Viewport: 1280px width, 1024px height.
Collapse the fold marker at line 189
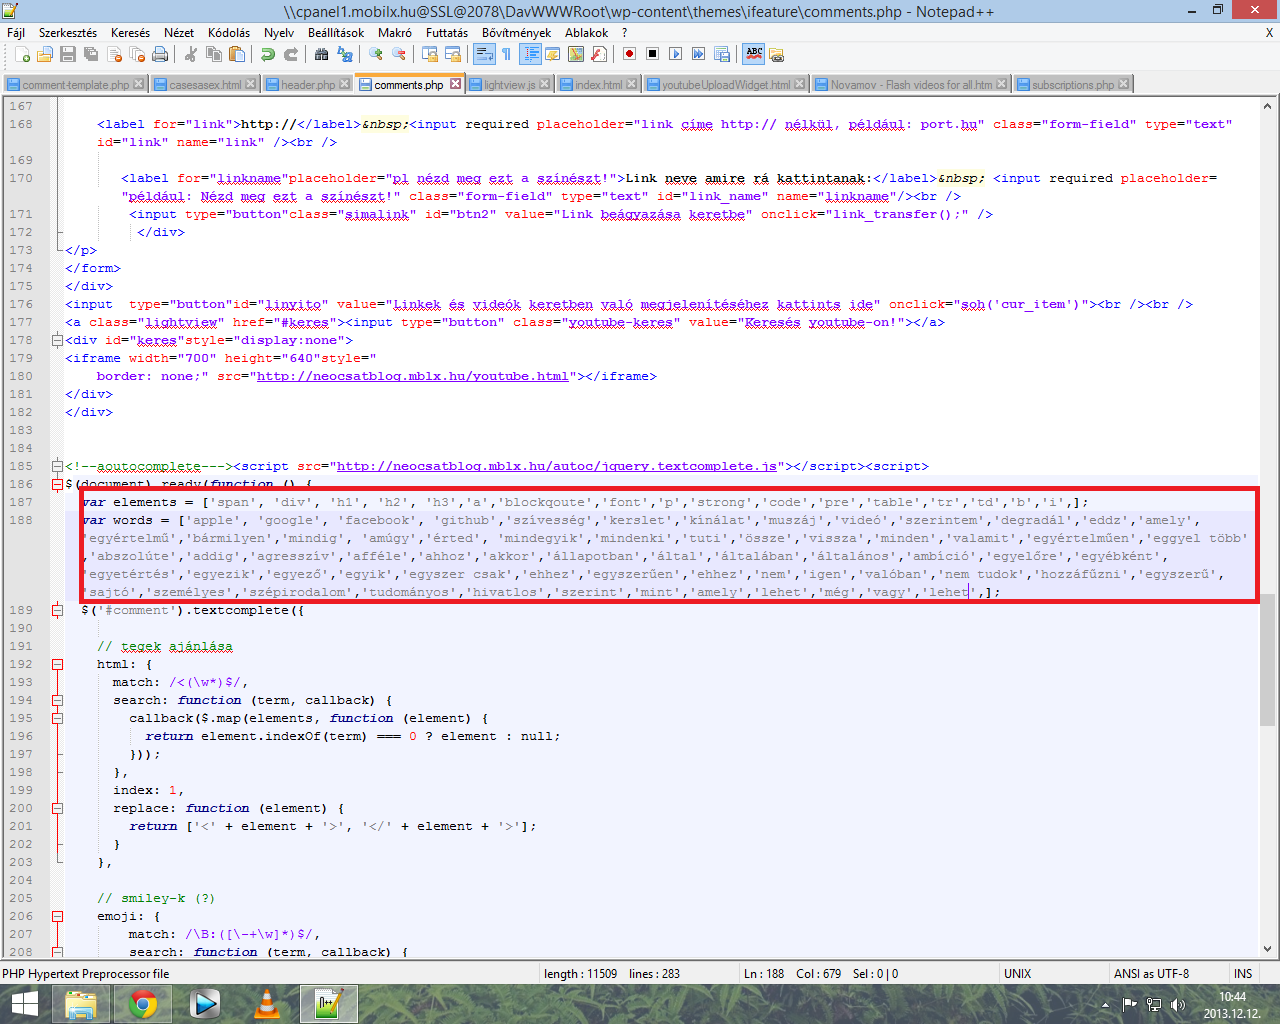point(57,610)
